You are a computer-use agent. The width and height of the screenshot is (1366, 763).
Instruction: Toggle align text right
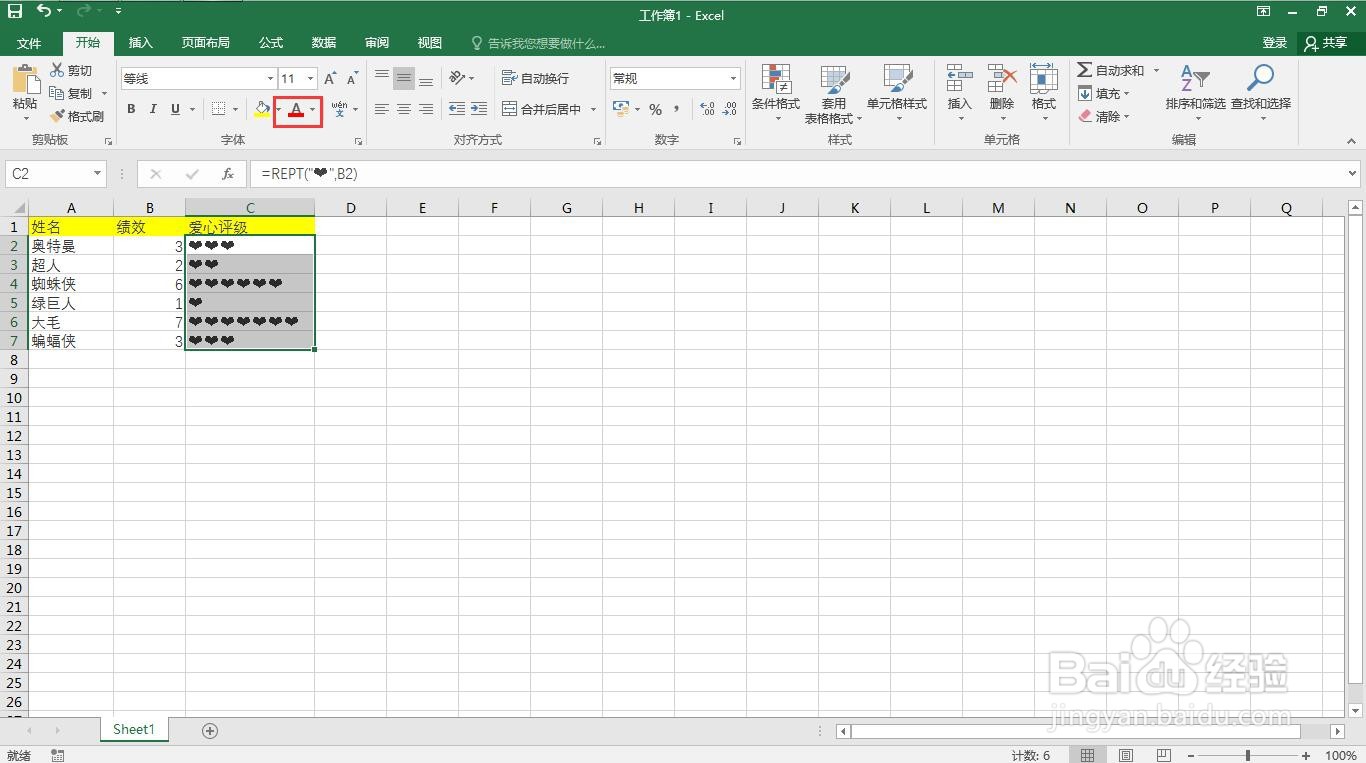tap(426, 109)
